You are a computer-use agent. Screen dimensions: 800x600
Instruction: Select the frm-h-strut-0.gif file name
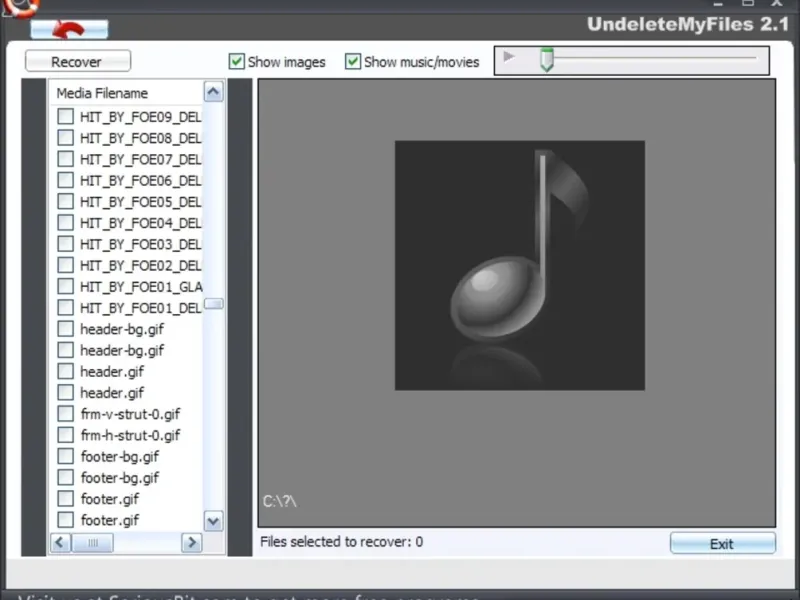(130, 436)
